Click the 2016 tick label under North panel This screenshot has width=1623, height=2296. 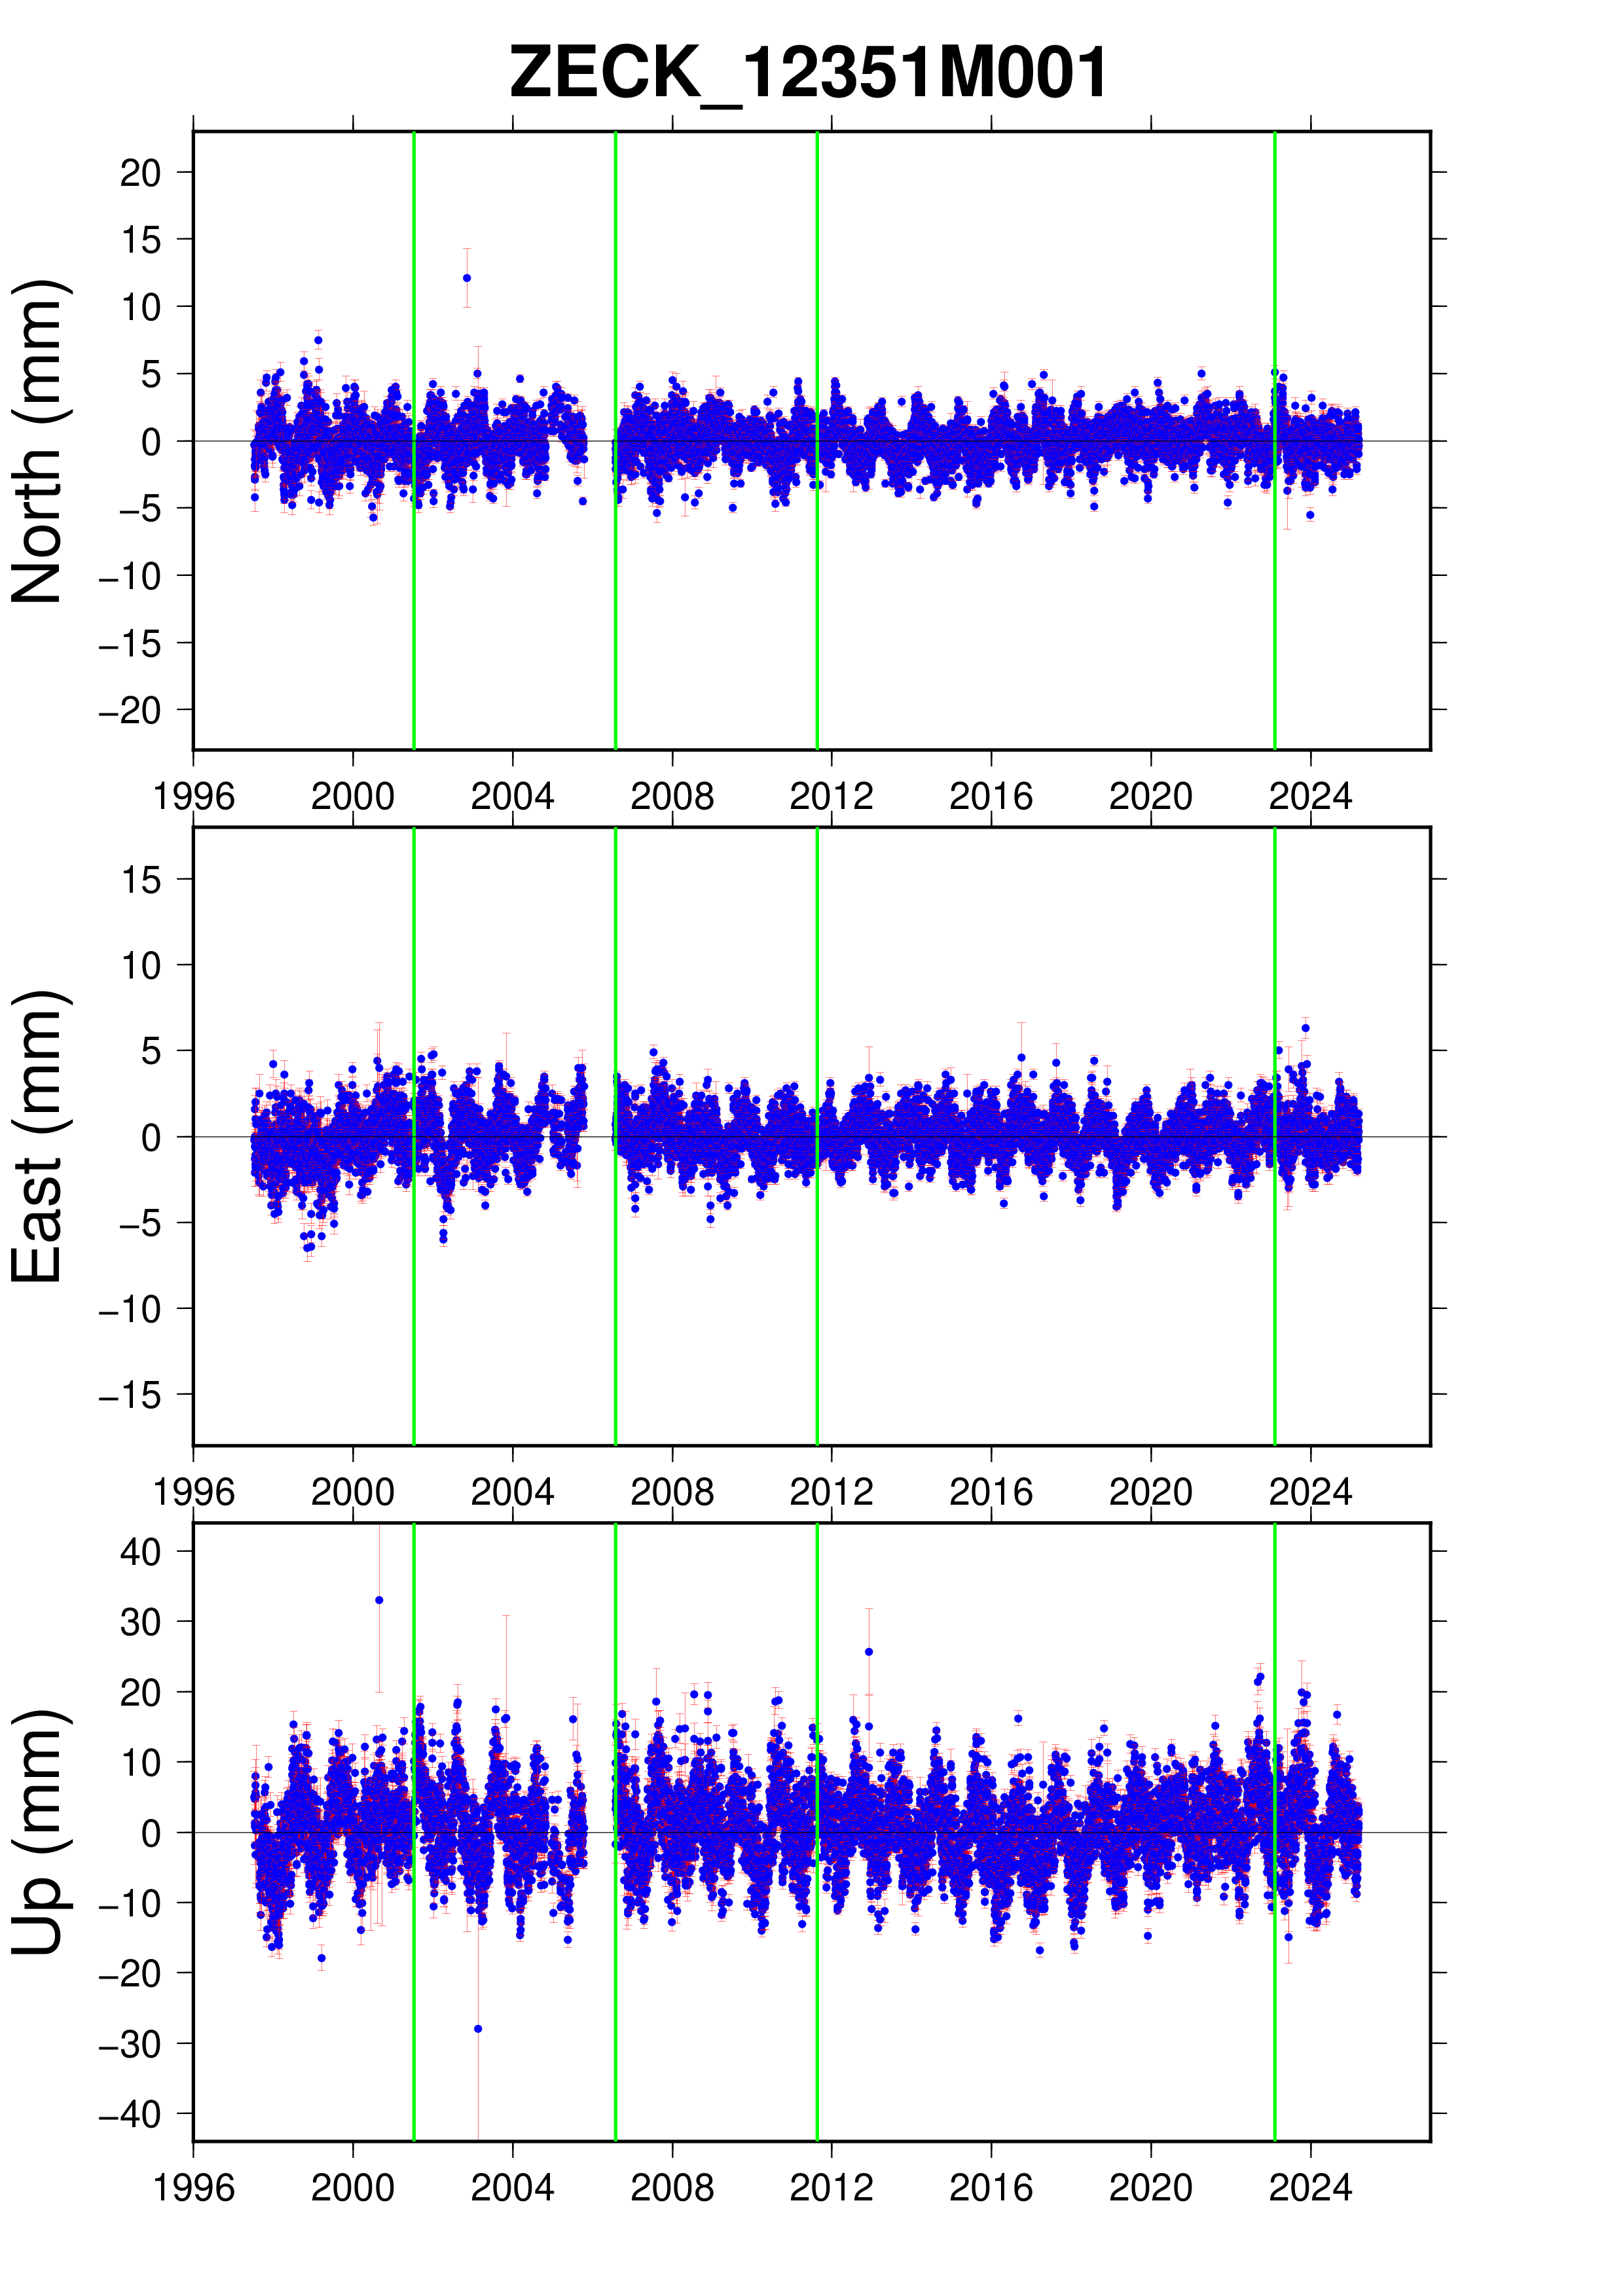[x=991, y=797]
